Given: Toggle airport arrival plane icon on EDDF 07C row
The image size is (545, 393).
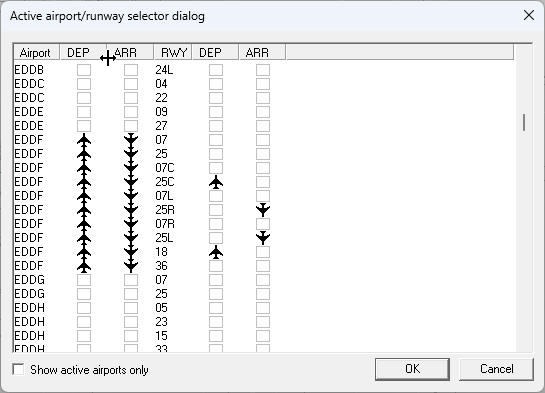Looking at the screenshot, I should [131, 168].
